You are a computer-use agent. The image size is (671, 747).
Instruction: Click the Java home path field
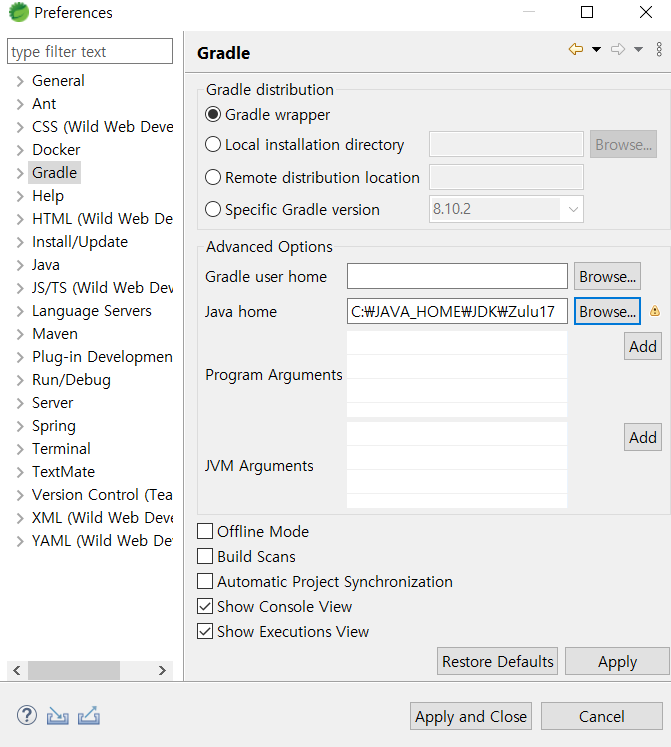point(458,311)
